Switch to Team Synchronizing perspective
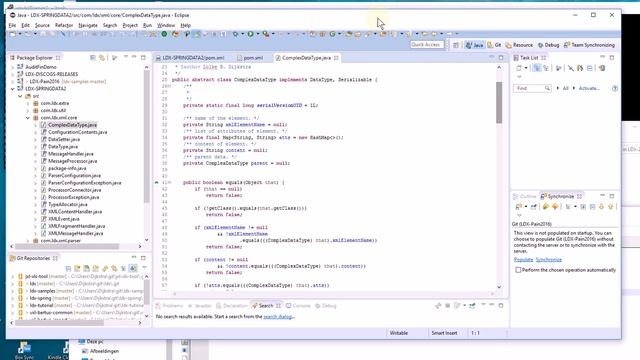Image resolution: width=640 pixels, height=360 pixels. point(589,45)
